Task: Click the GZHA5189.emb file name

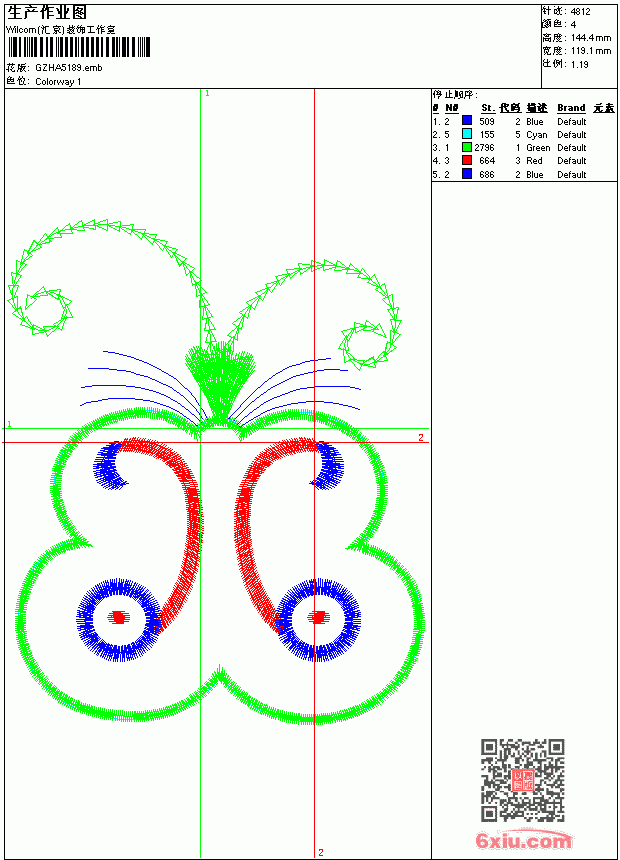Action: click(69, 68)
